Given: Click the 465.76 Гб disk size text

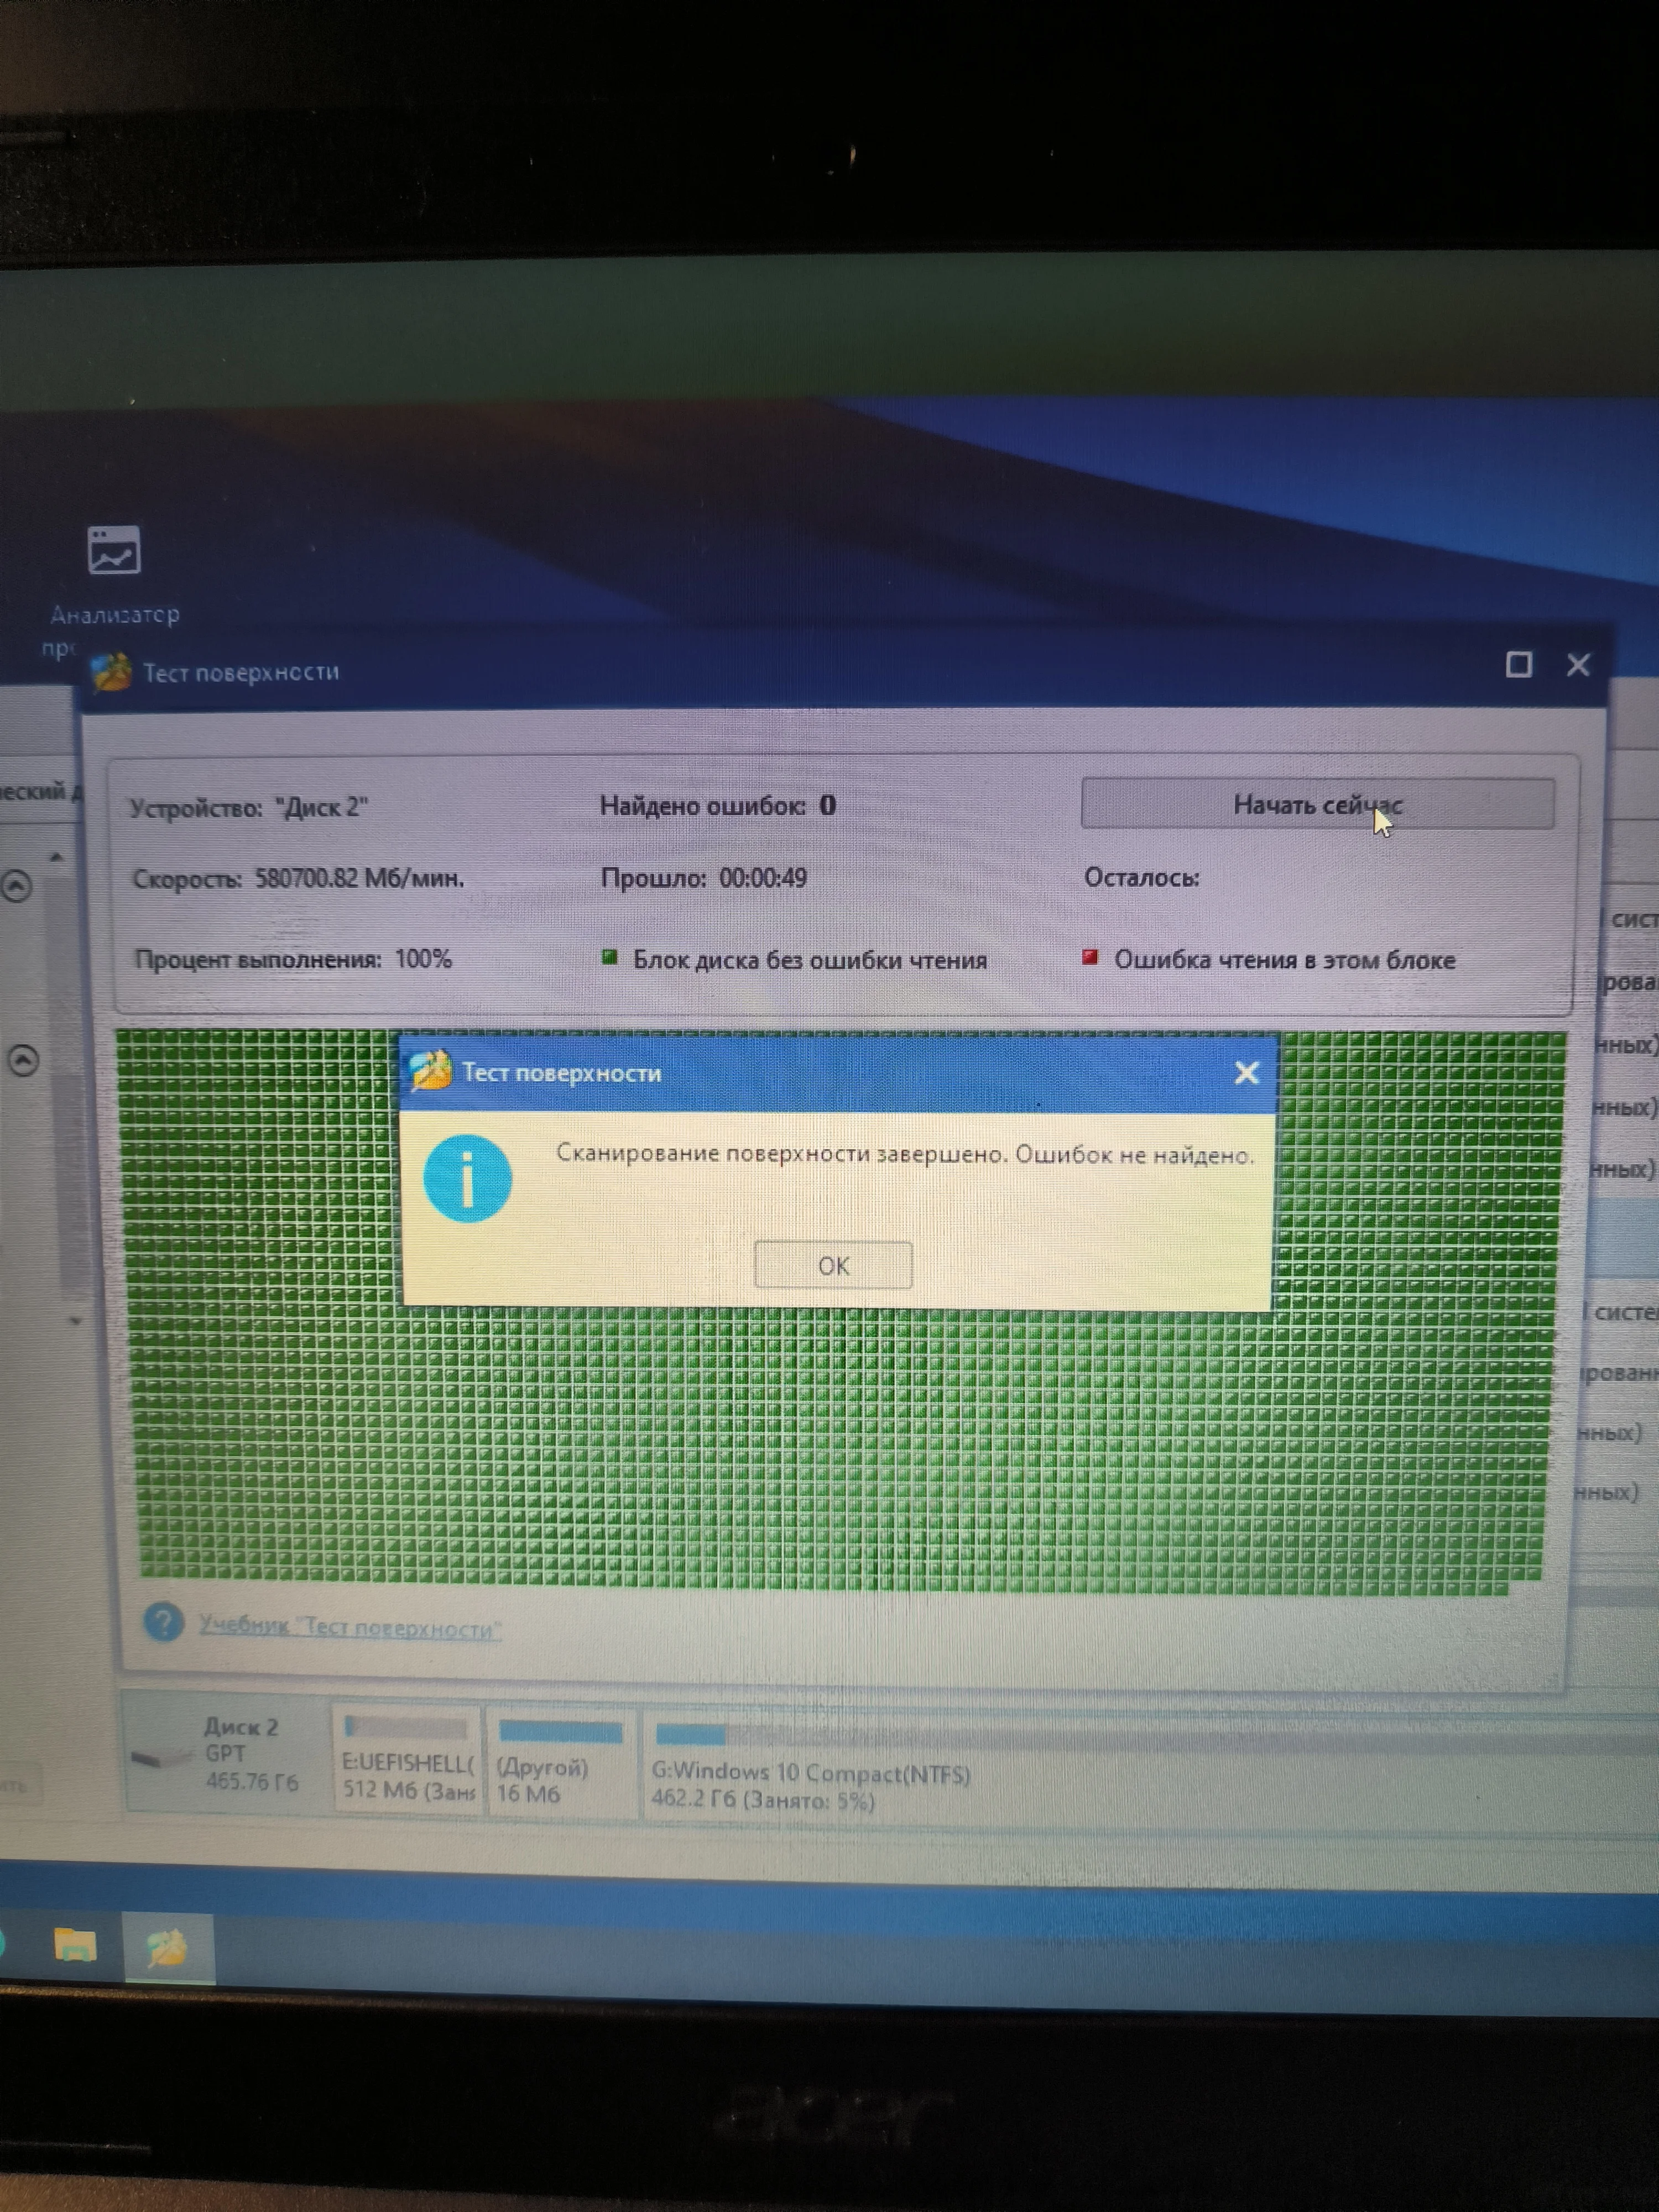Looking at the screenshot, I should coord(252,1781).
